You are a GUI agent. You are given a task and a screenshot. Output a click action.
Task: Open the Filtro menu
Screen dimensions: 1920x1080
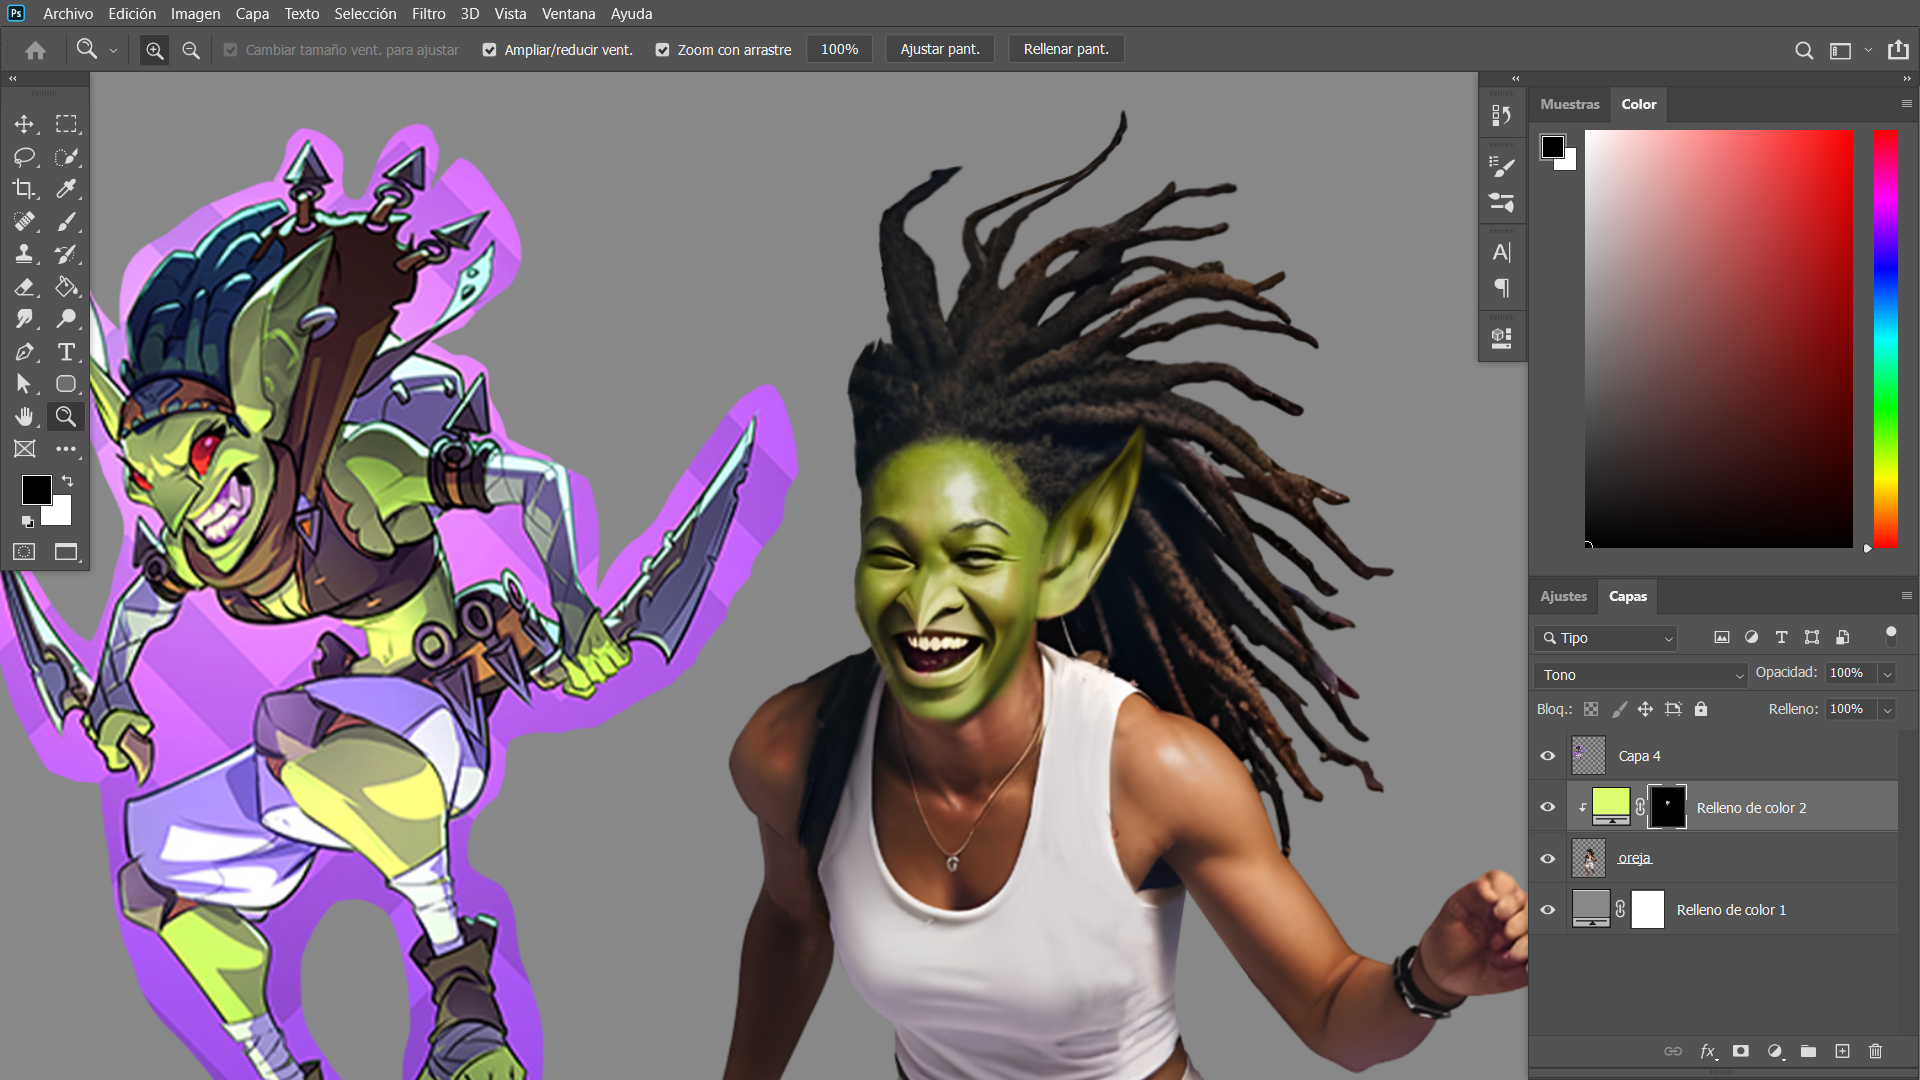(428, 14)
